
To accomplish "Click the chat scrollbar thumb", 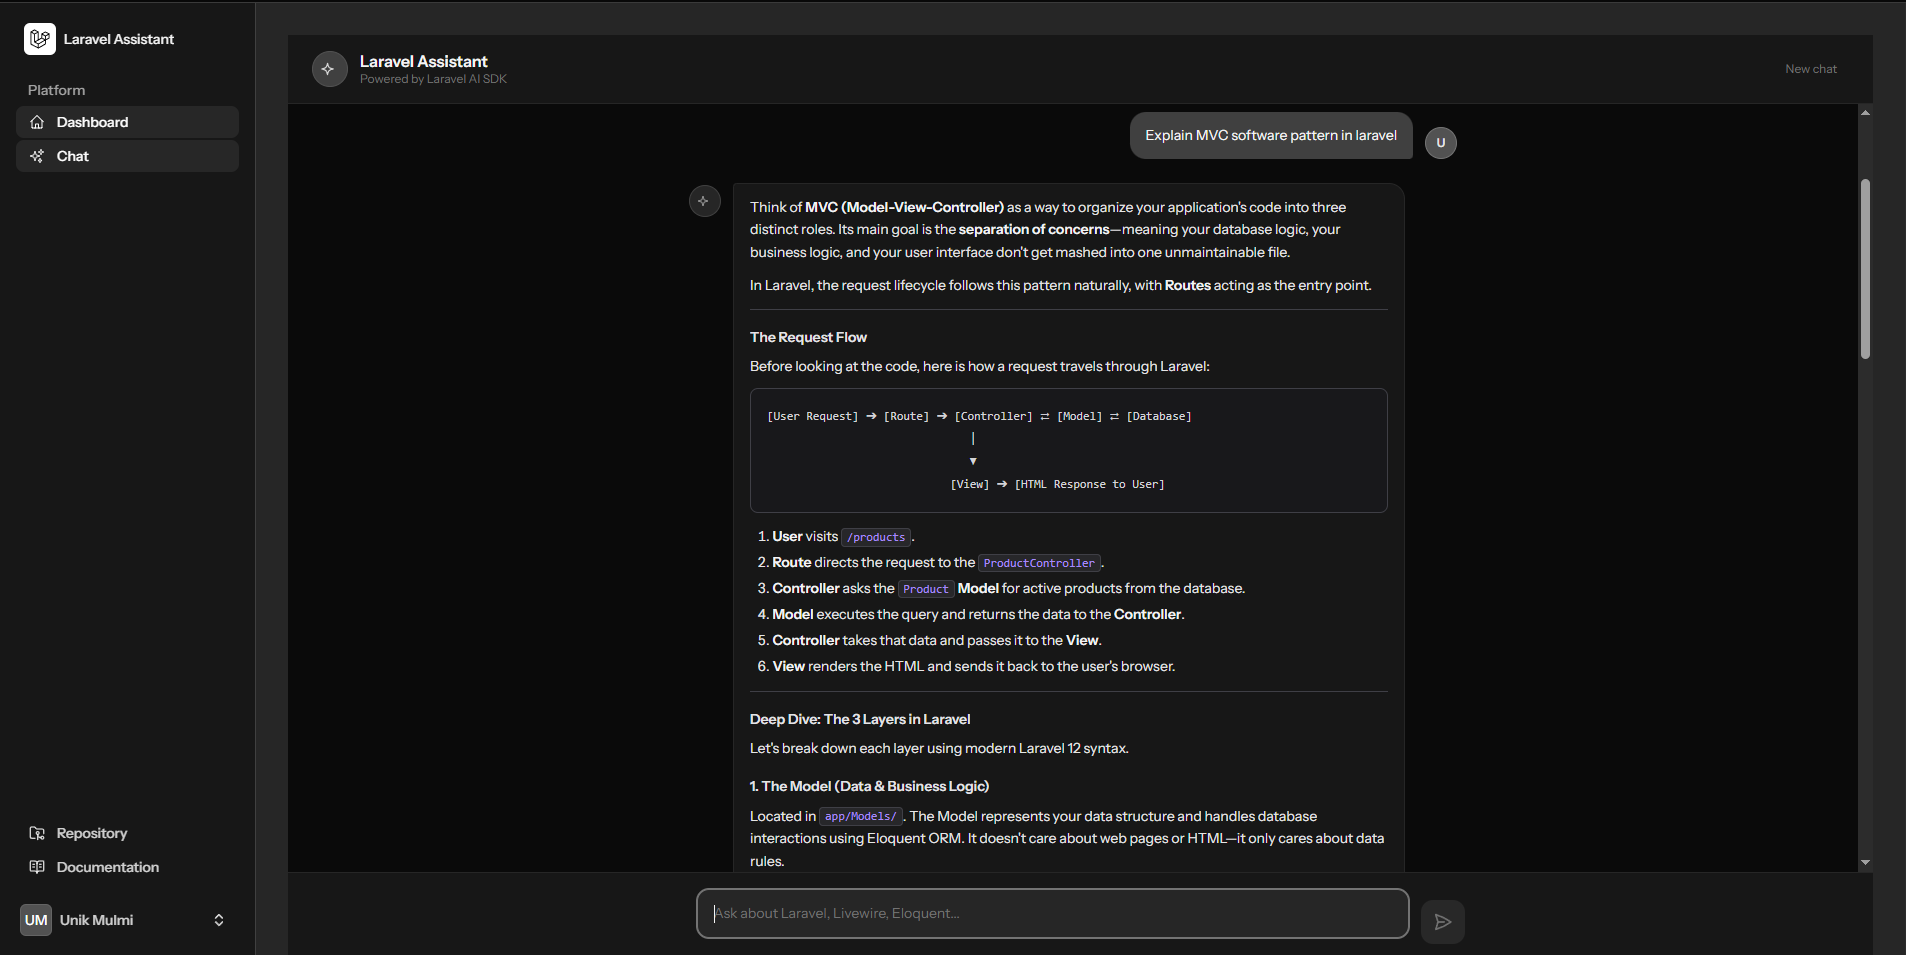I will (1865, 269).
